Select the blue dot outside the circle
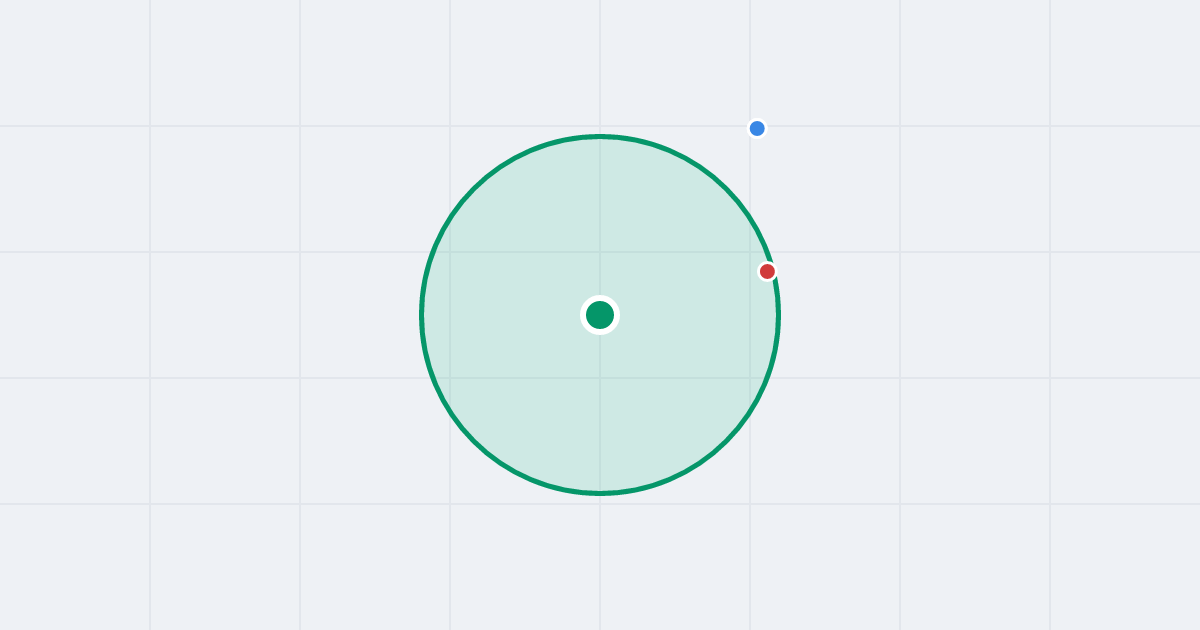This screenshot has width=1200, height=630. coord(757,128)
